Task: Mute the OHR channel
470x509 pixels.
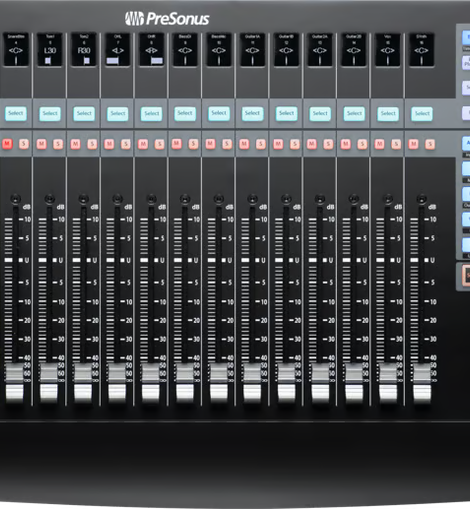Action: [x=143, y=144]
